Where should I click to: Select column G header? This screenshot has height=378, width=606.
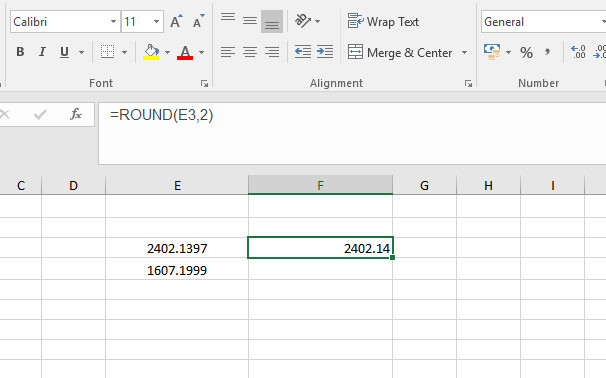[x=424, y=186]
